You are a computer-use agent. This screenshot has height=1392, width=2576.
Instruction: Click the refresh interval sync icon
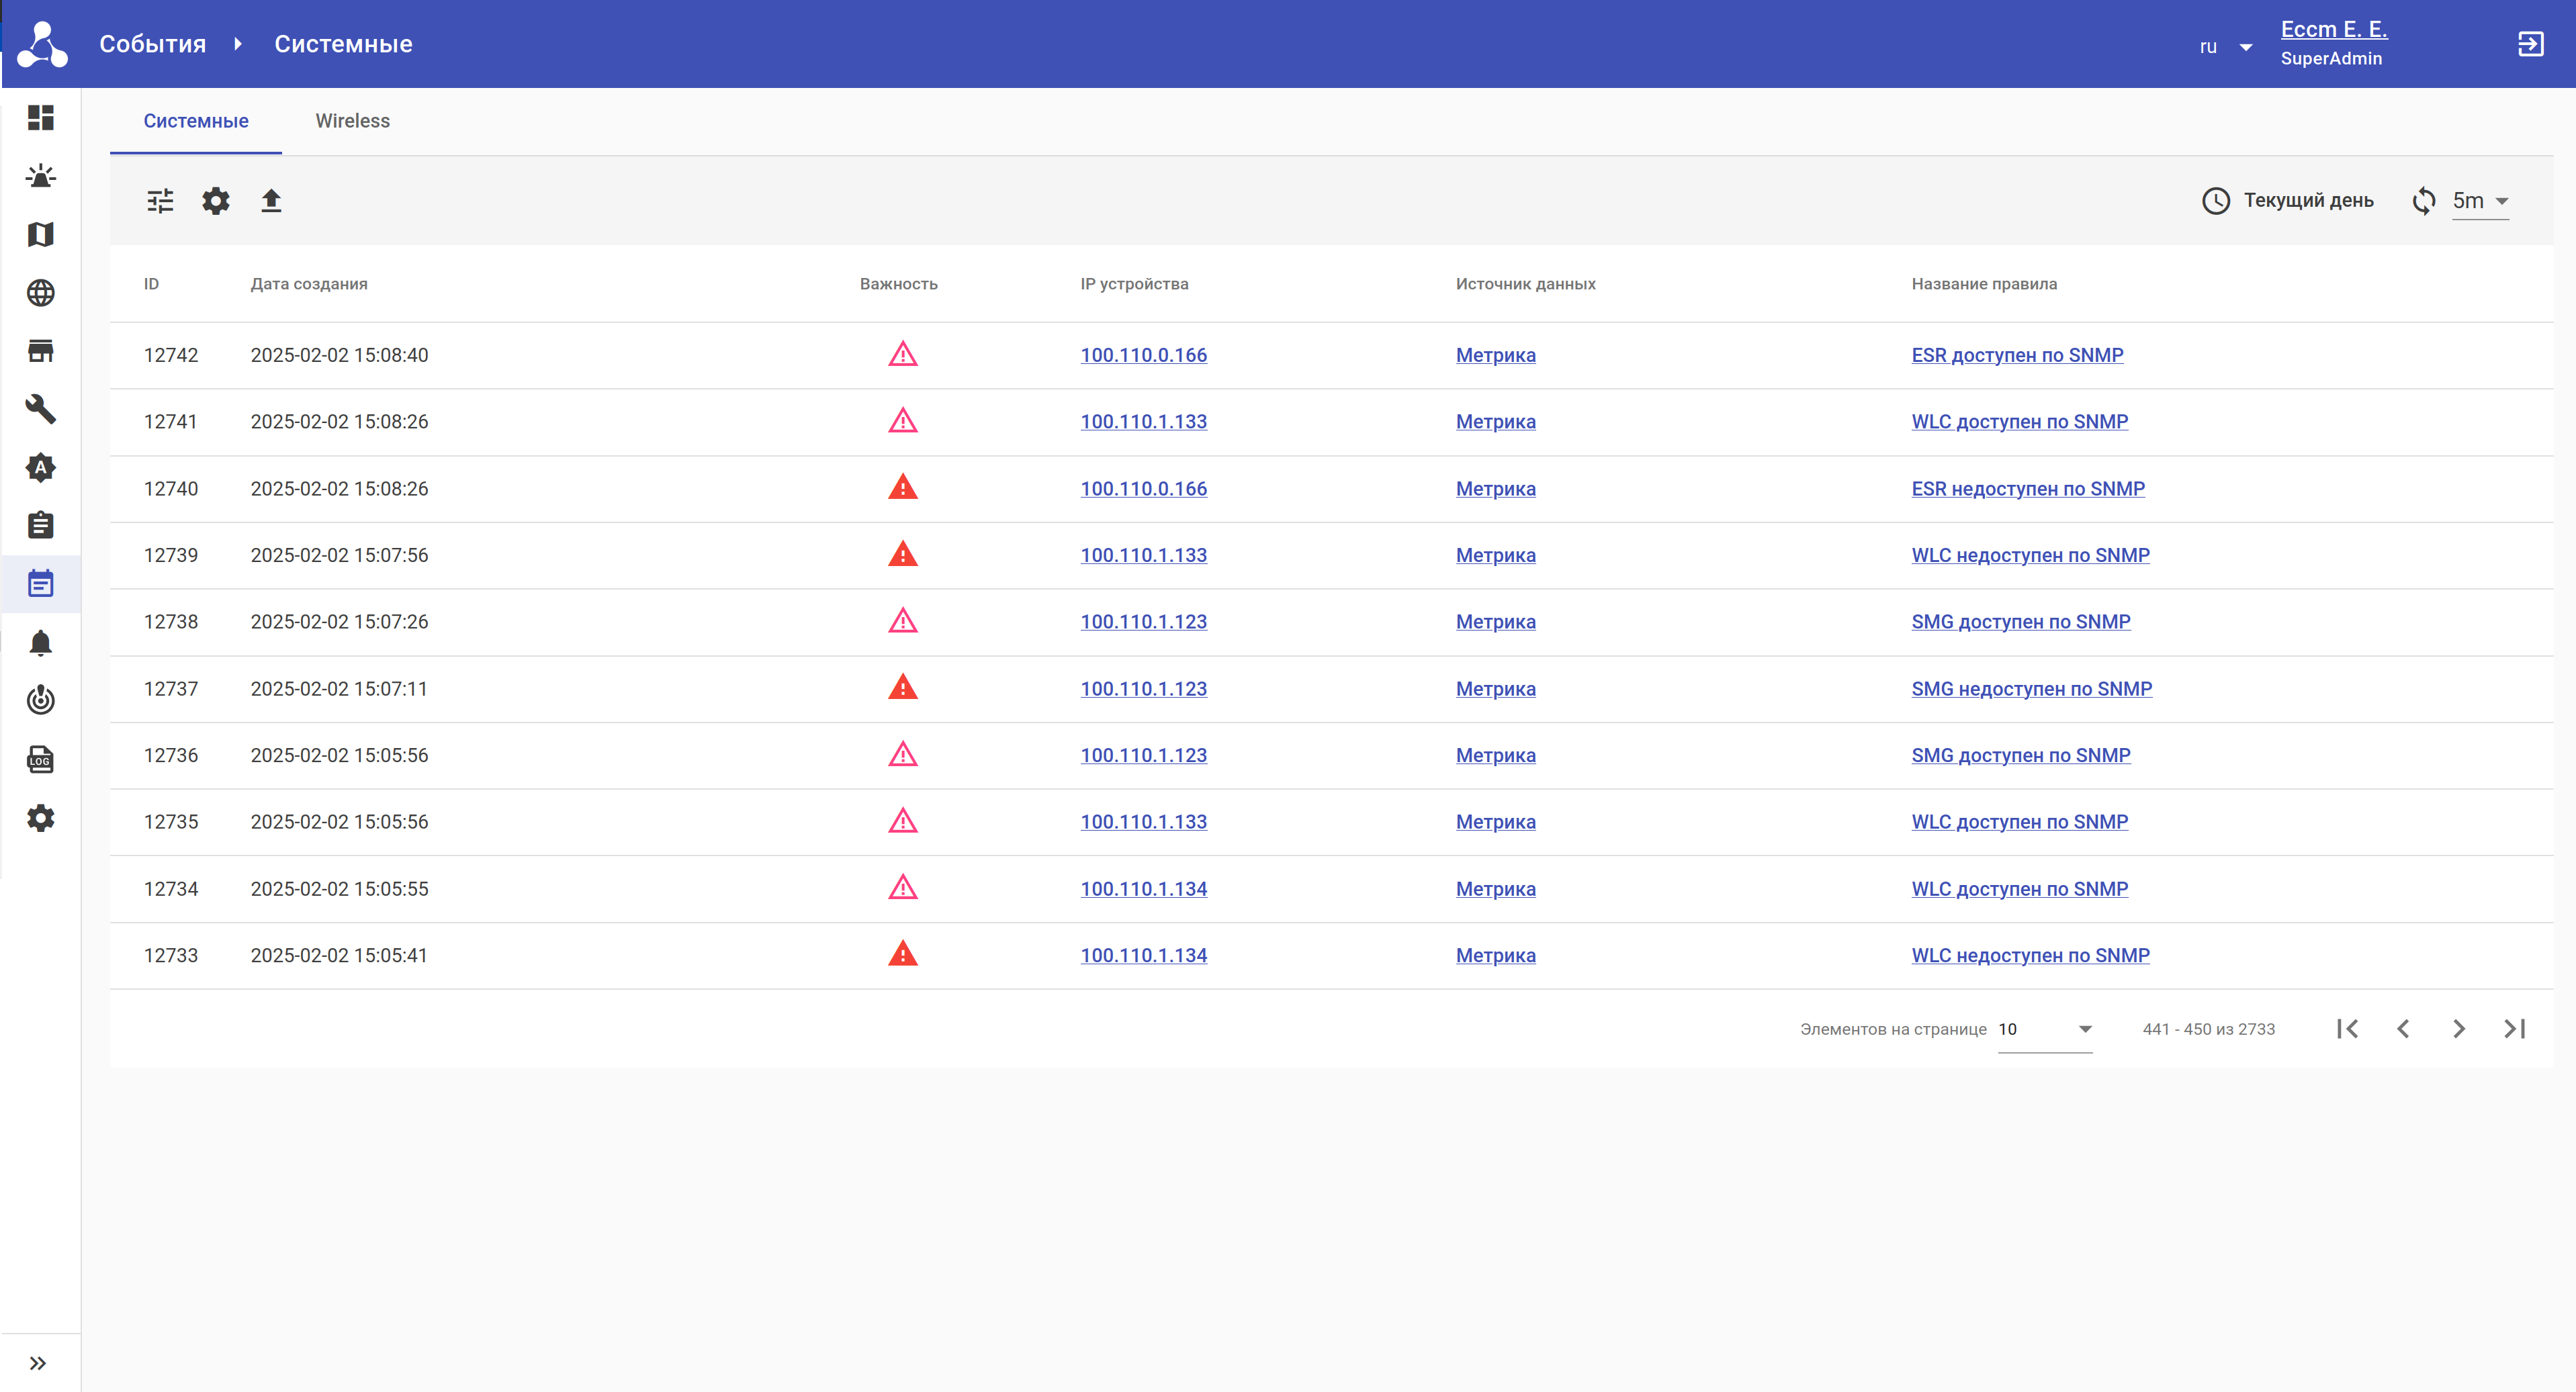coord(2423,201)
